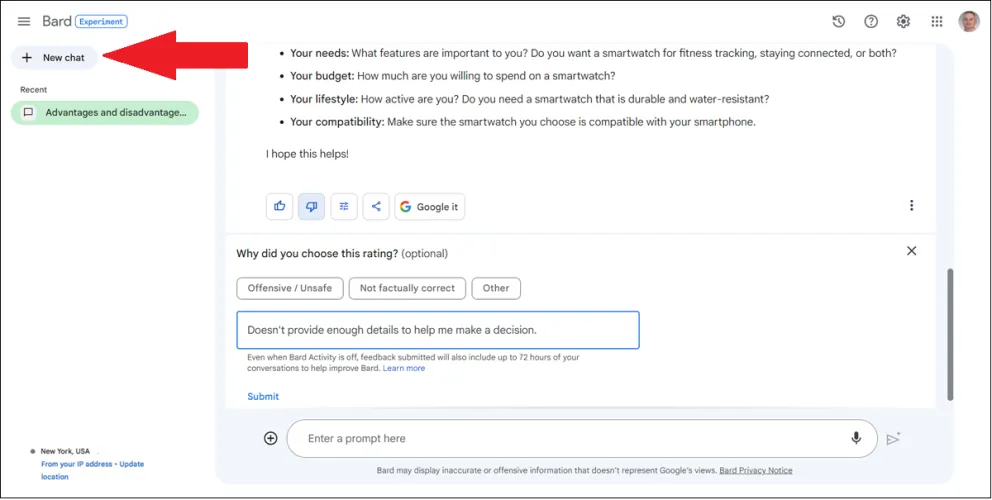Select the Offensive / Unsafe chip
The width and height of the screenshot is (992, 500).
click(290, 288)
